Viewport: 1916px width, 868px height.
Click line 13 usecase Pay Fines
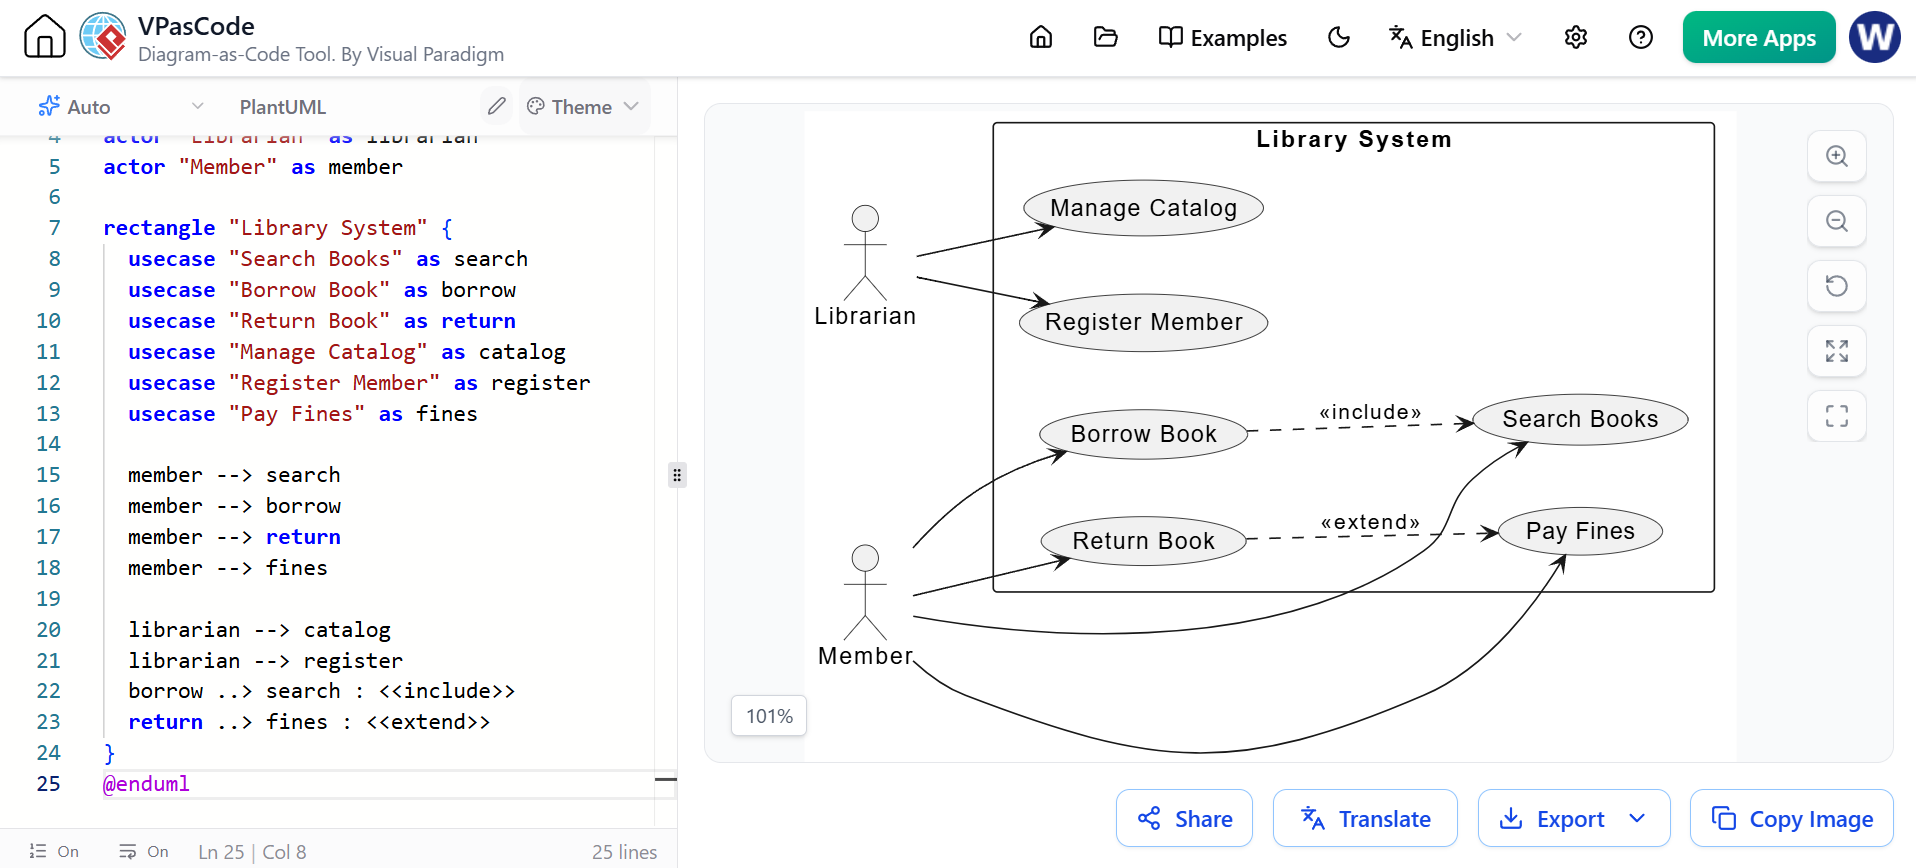pos(302,414)
